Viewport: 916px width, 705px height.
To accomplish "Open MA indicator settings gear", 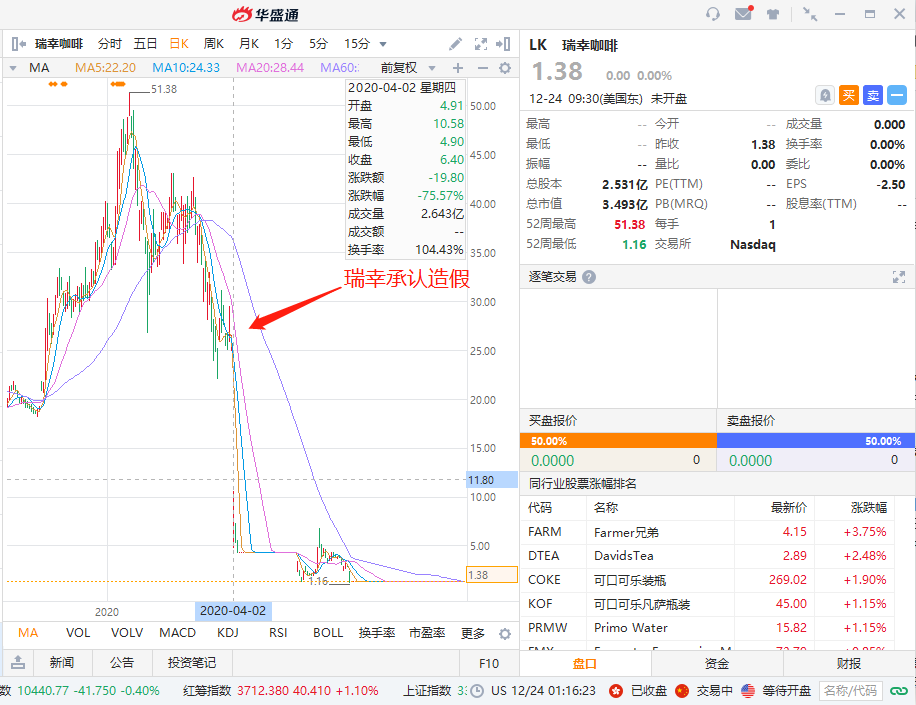I will point(505,68).
